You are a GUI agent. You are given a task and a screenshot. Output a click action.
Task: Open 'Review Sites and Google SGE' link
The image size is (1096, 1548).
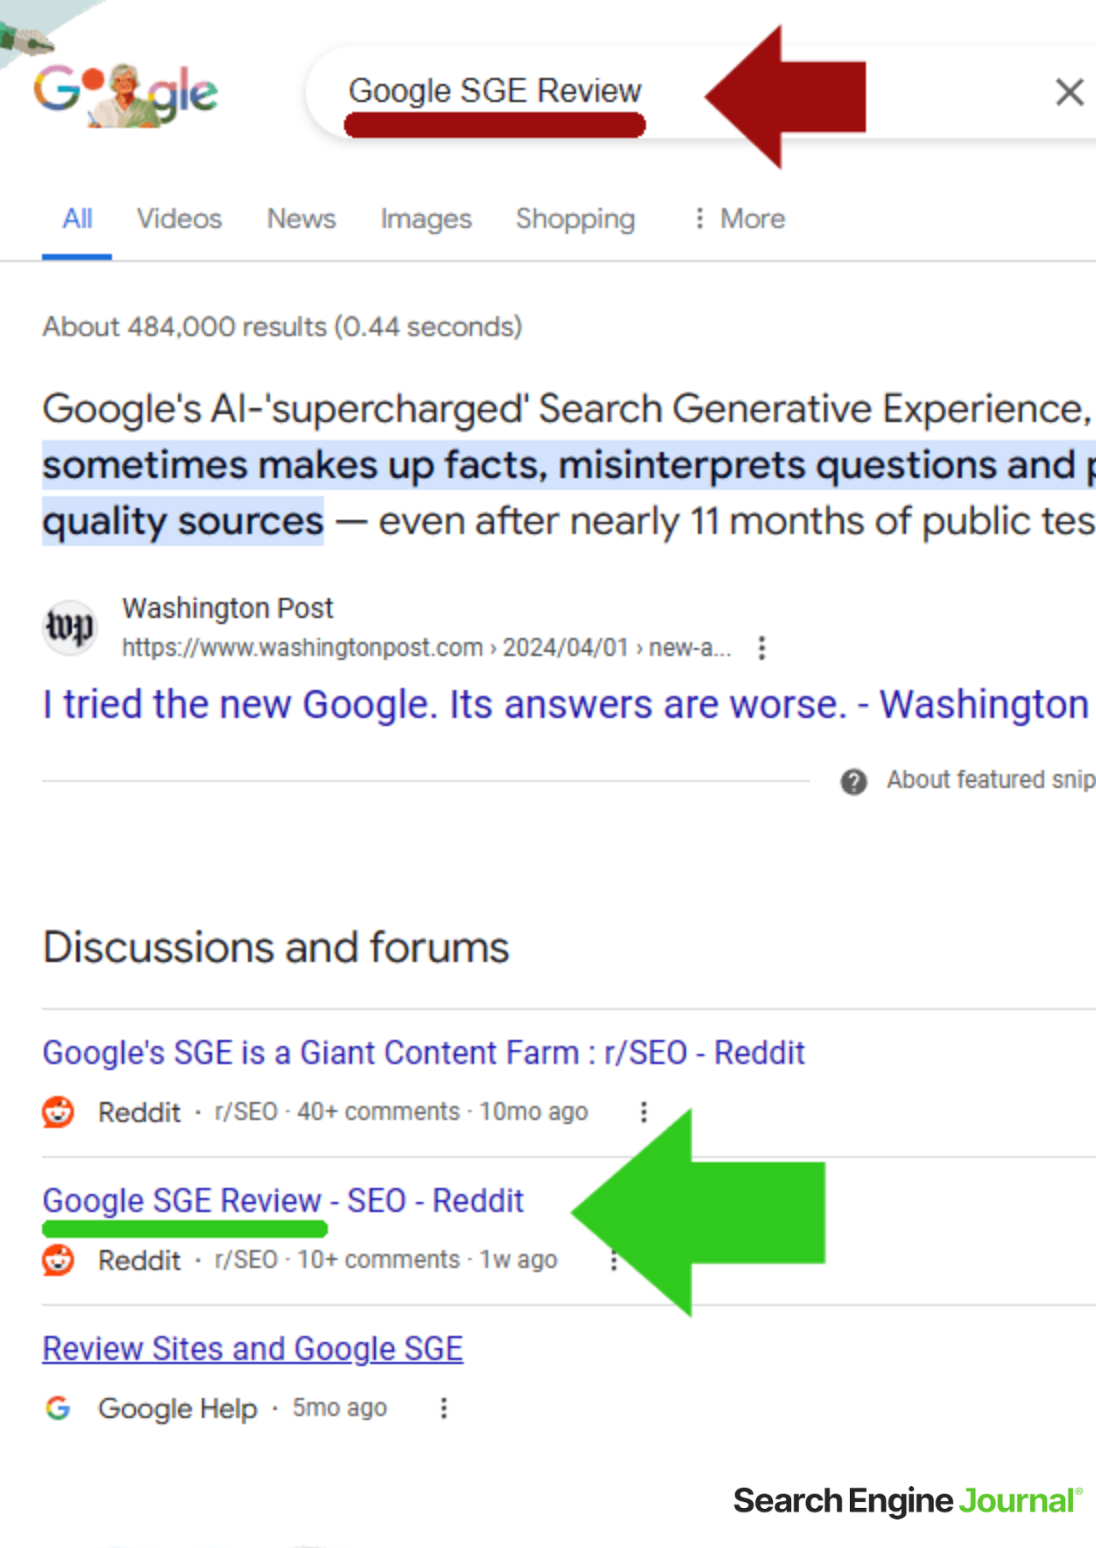click(252, 1349)
